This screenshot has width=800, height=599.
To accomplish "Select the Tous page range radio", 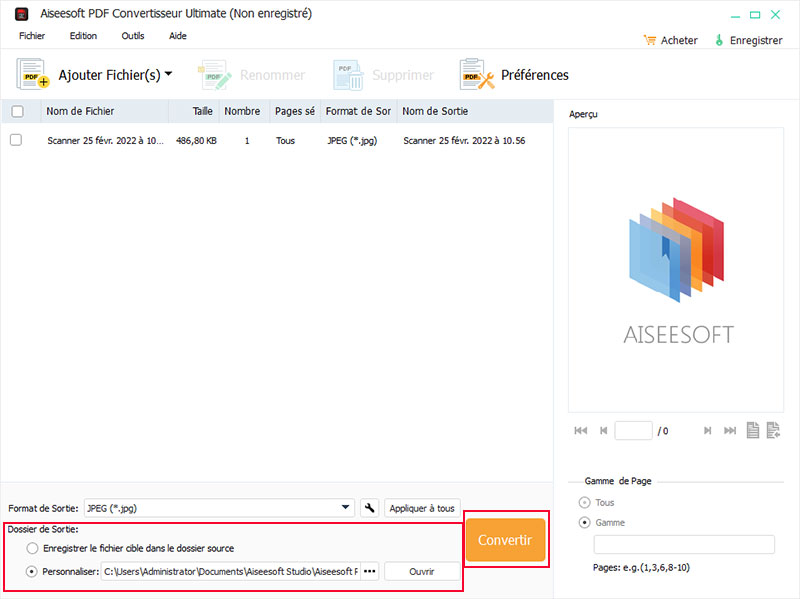I will (585, 503).
